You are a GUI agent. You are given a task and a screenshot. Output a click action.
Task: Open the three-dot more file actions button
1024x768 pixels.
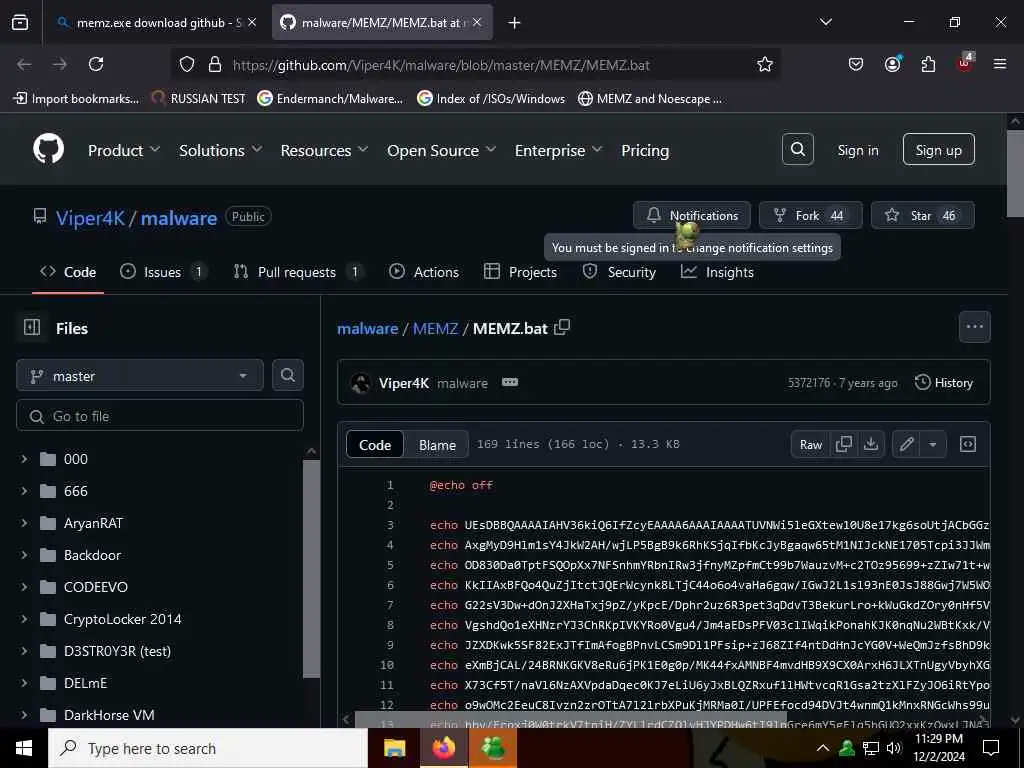point(974,327)
